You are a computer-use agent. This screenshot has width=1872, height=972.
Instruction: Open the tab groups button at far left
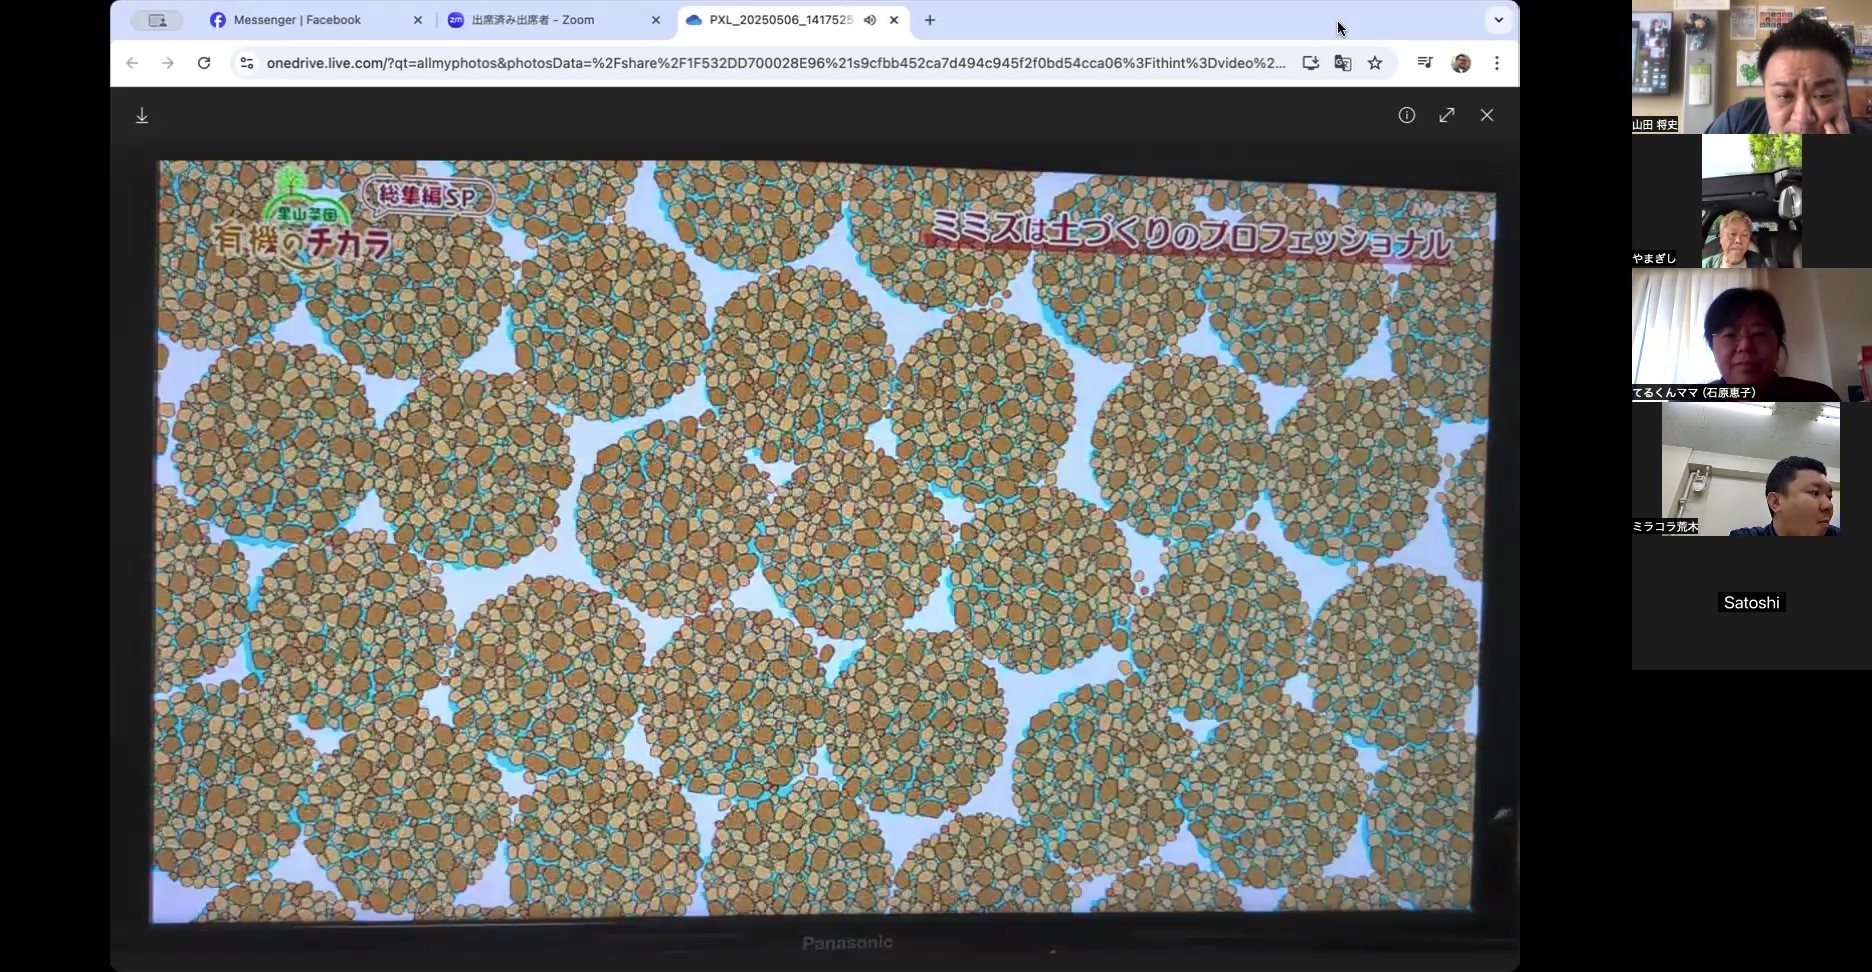(157, 20)
